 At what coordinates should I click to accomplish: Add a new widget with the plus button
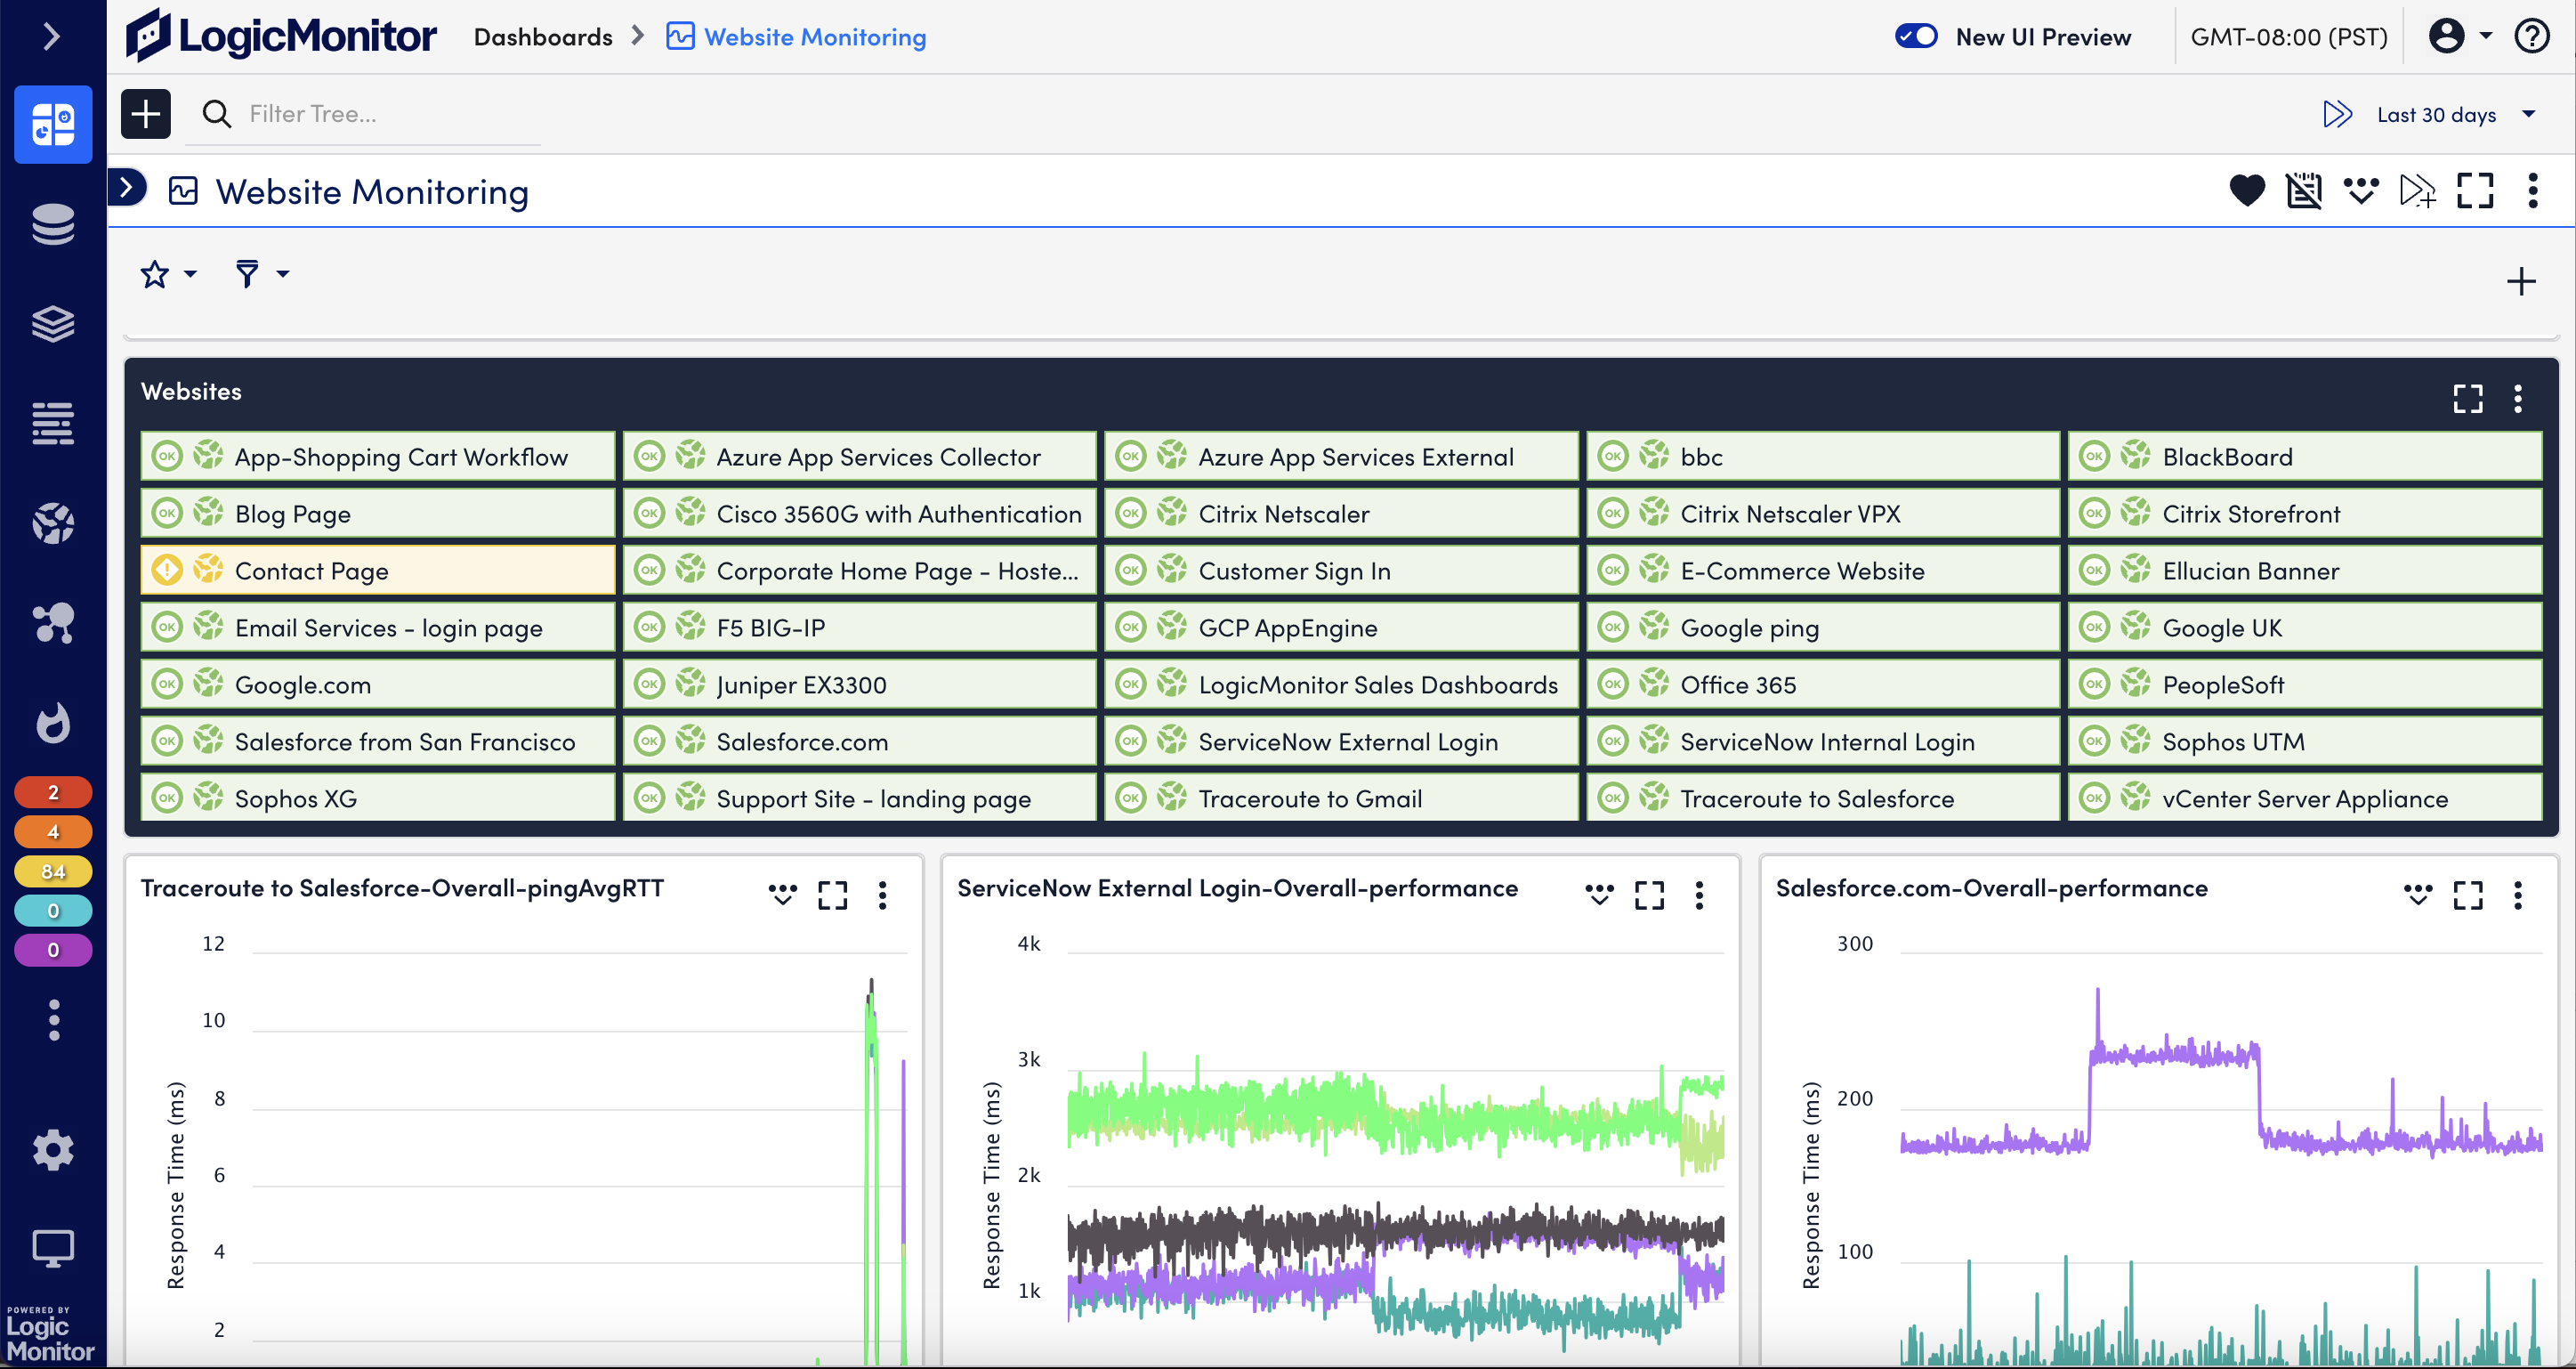(x=2521, y=281)
